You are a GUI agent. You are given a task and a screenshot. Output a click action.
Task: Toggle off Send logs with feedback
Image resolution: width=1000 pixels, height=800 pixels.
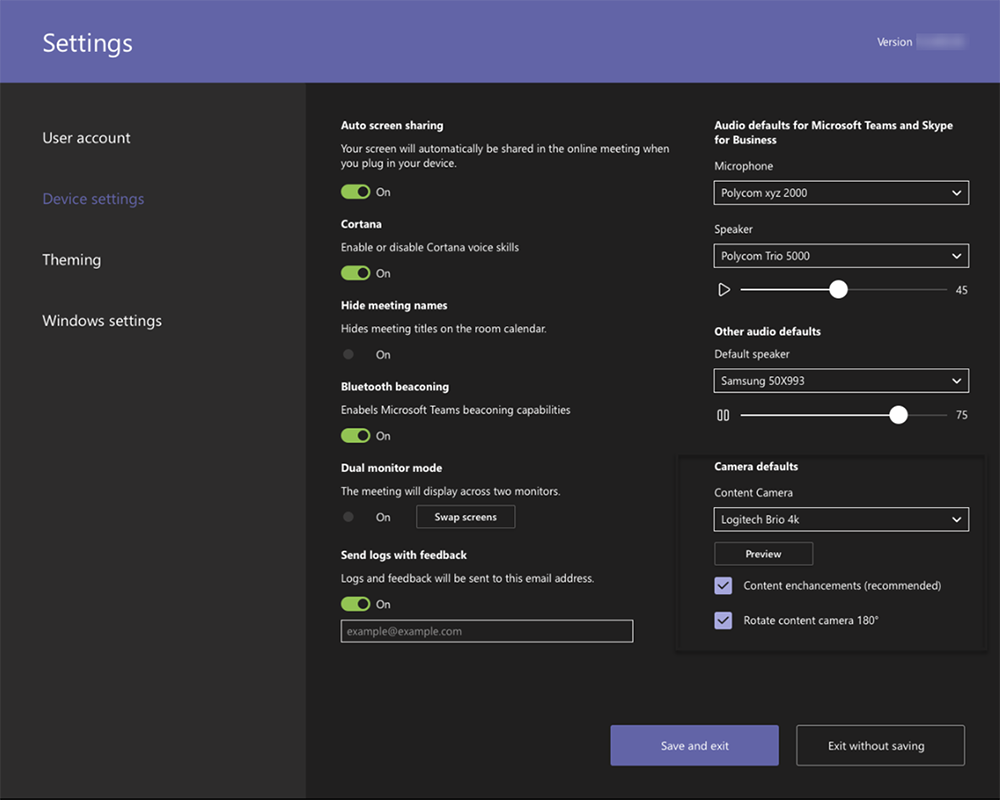tap(355, 604)
